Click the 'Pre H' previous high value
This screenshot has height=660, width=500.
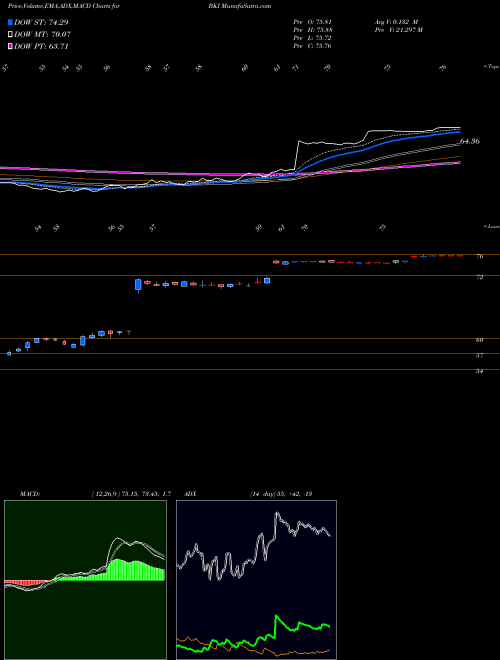[x=312, y=30]
